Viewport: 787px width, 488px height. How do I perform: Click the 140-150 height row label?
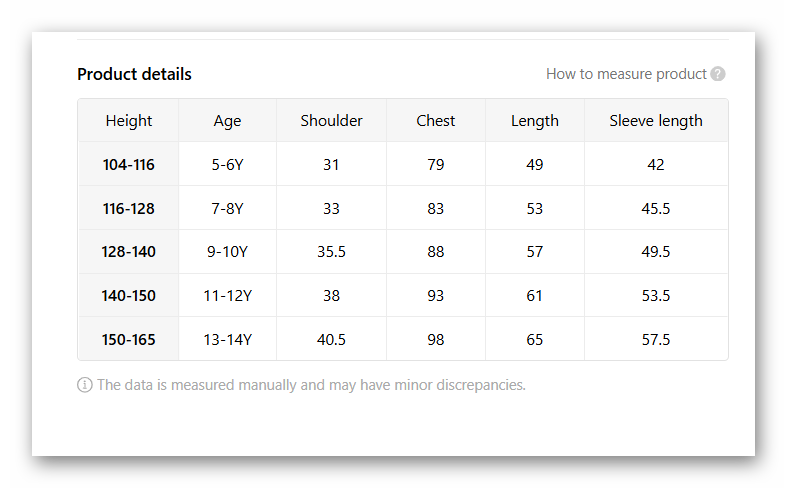tap(129, 296)
